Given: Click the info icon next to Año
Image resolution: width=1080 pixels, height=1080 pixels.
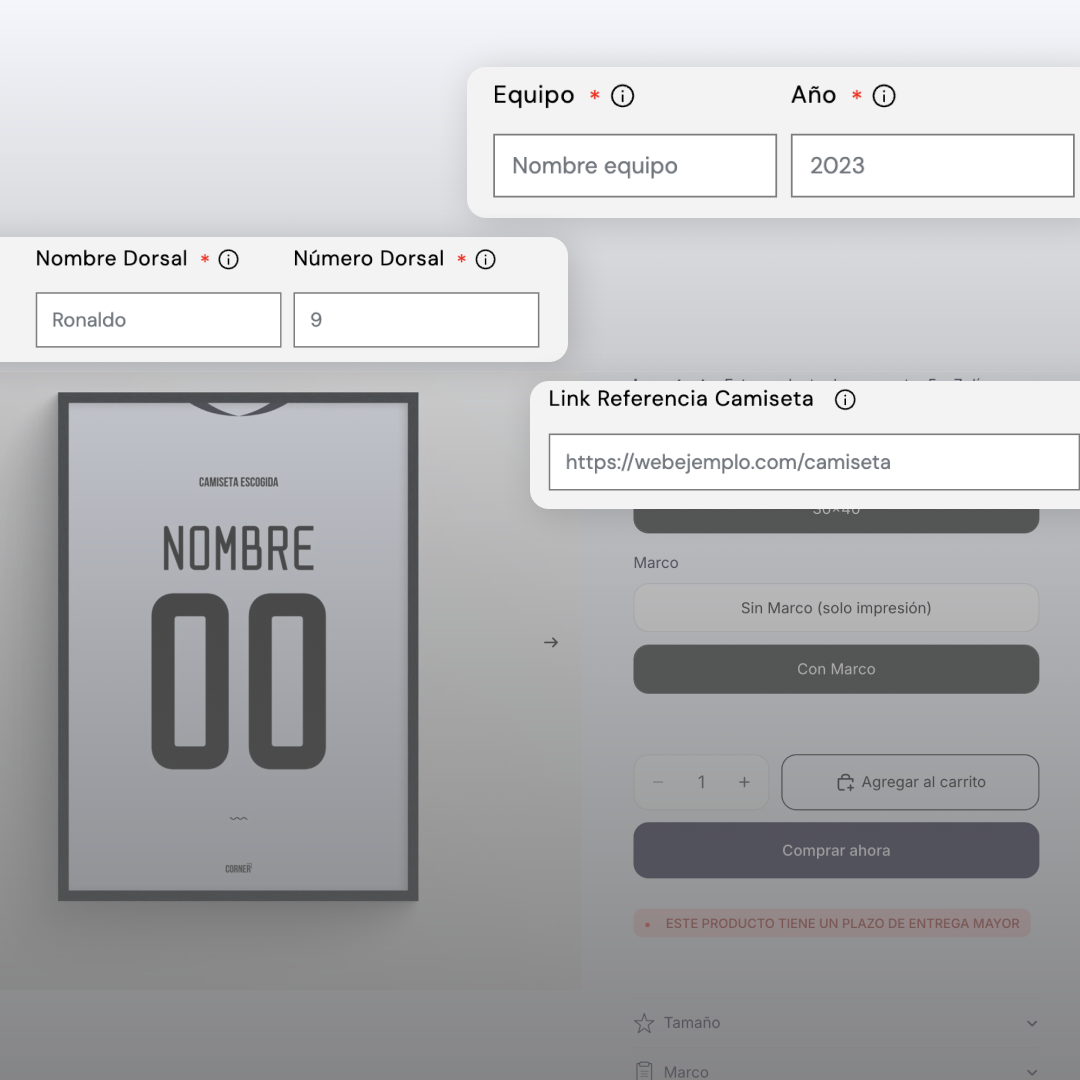Looking at the screenshot, I should 884,96.
